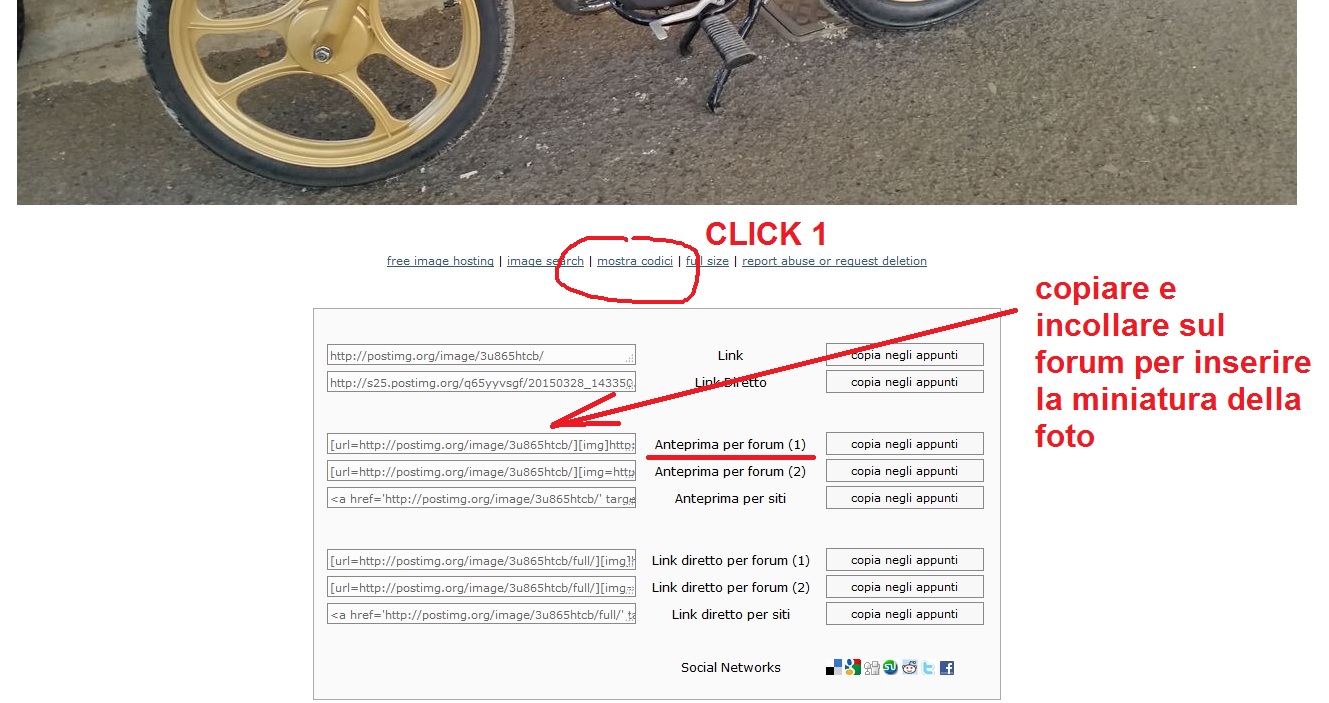The height and width of the screenshot is (703, 1329).
Task: Copy Link Diretto to clipboard
Action: pyautogui.click(x=905, y=382)
